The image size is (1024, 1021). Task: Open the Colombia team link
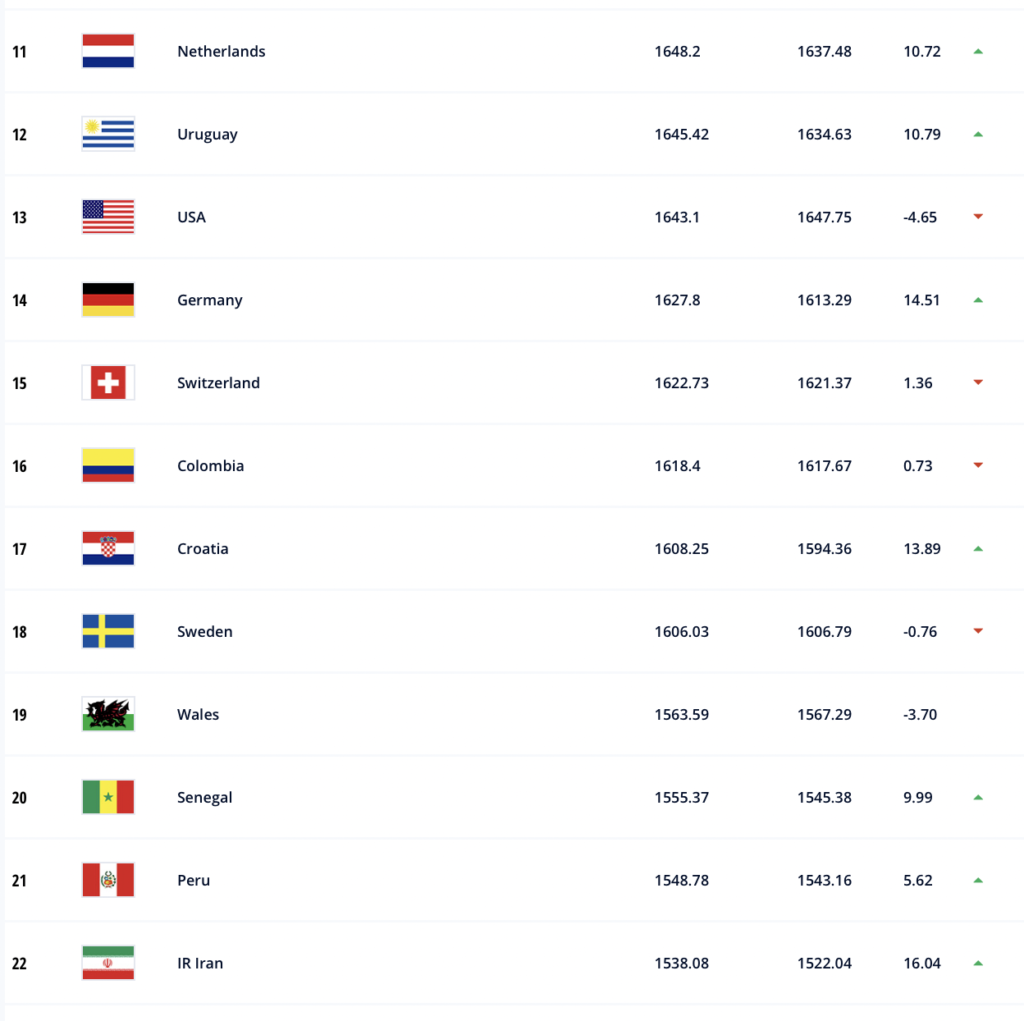pyautogui.click(x=210, y=466)
